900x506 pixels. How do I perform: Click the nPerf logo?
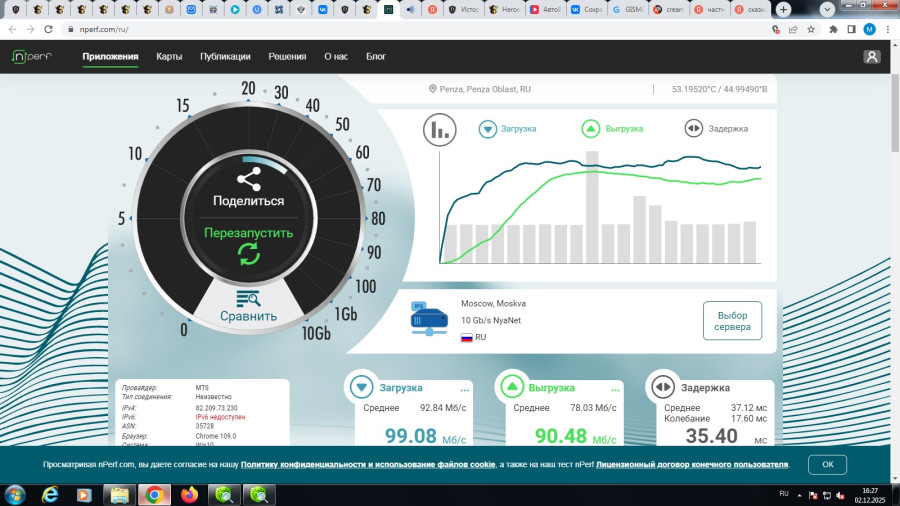(34, 57)
